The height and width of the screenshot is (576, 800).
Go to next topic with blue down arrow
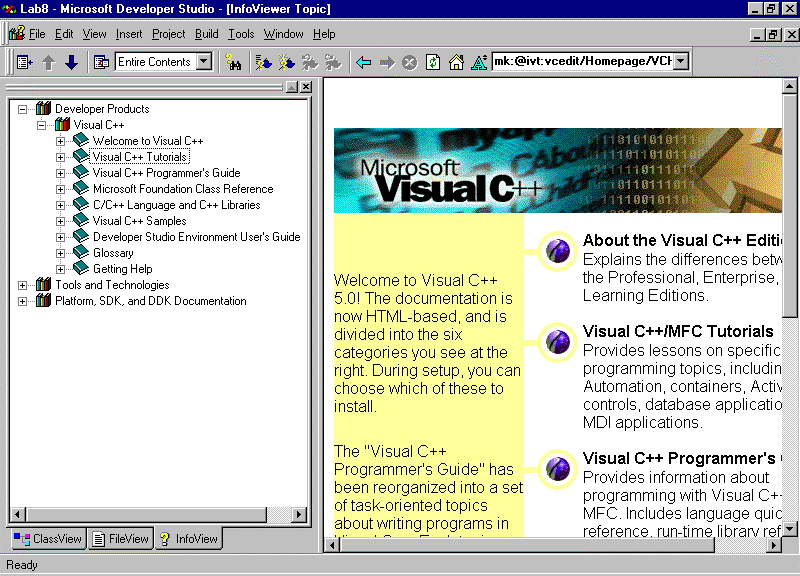click(x=71, y=62)
